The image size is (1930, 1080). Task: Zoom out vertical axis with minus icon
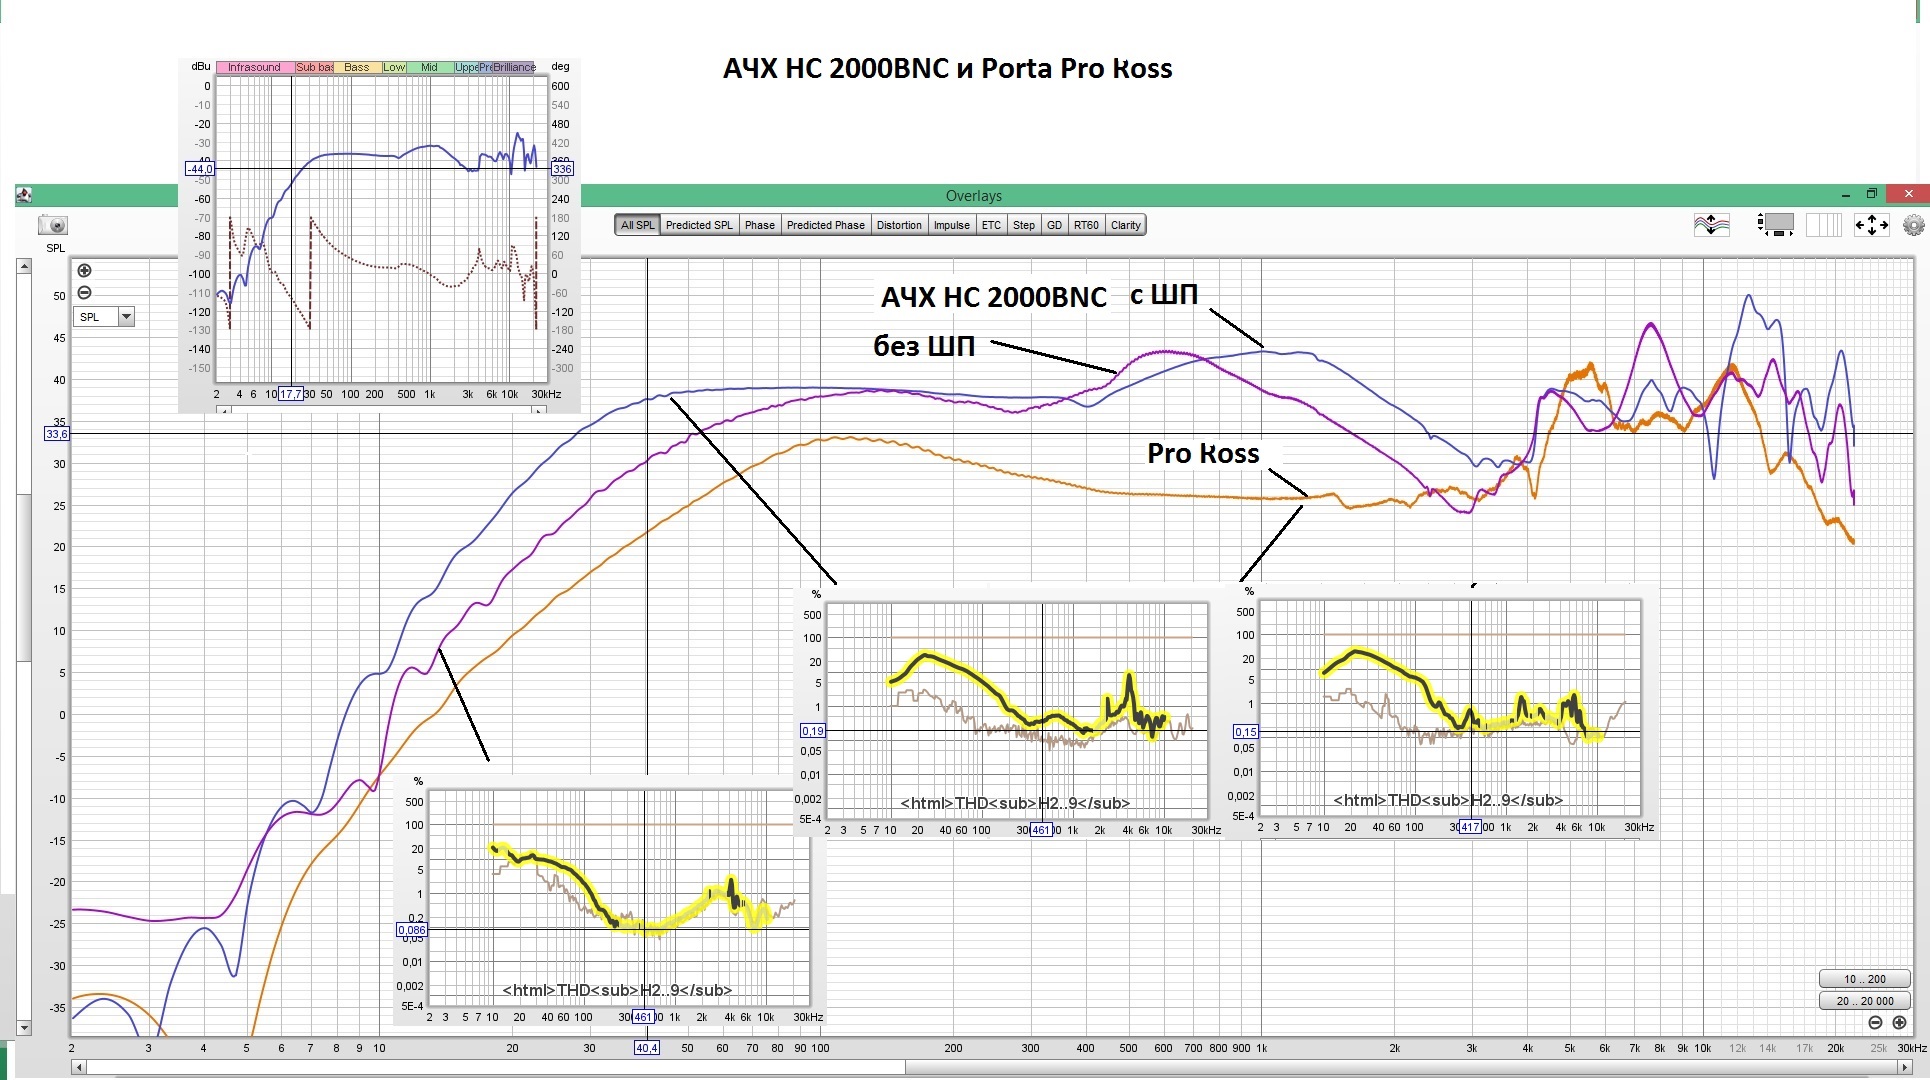pos(85,292)
